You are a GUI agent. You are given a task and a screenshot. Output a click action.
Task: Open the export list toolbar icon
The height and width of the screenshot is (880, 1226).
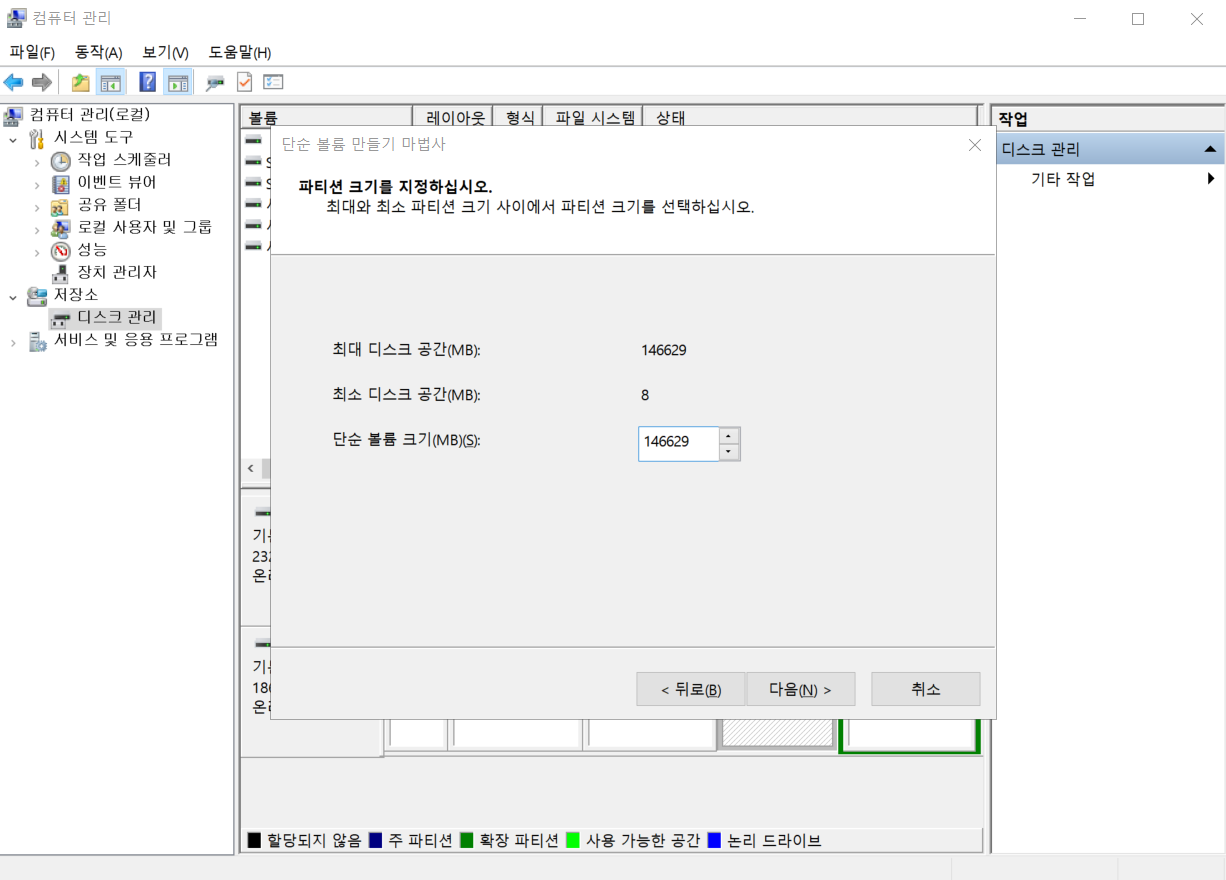pos(272,82)
